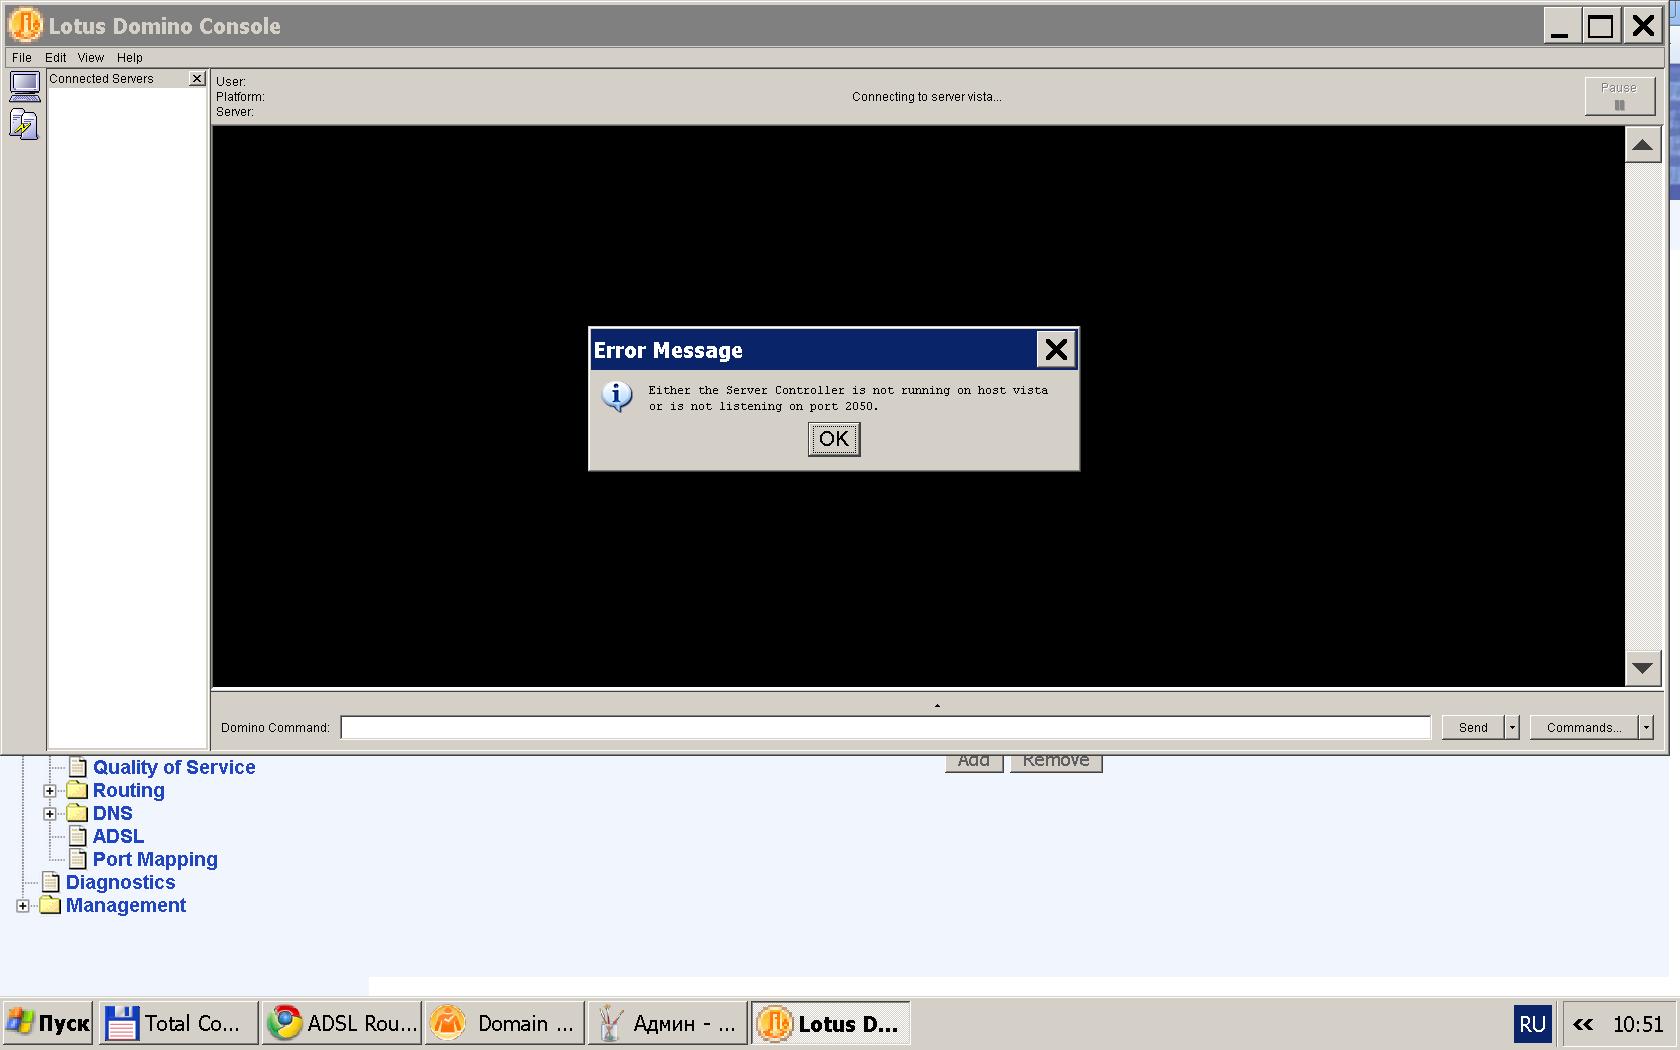Image resolution: width=1680 pixels, height=1050 pixels.
Task: Click the Send button
Action: point(1473,728)
